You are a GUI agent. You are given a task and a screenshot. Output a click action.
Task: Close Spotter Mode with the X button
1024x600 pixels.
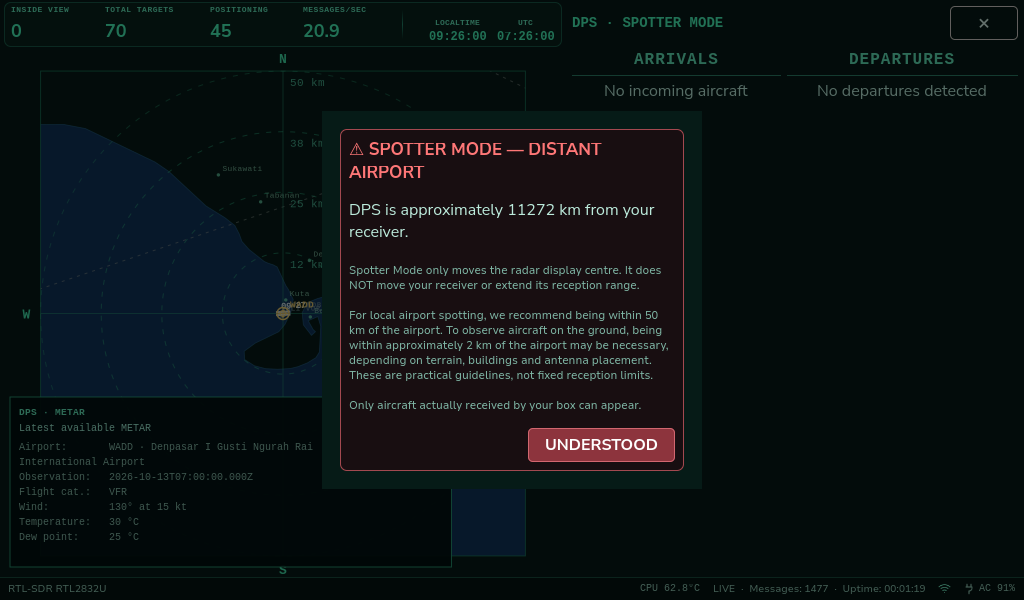pos(984,23)
